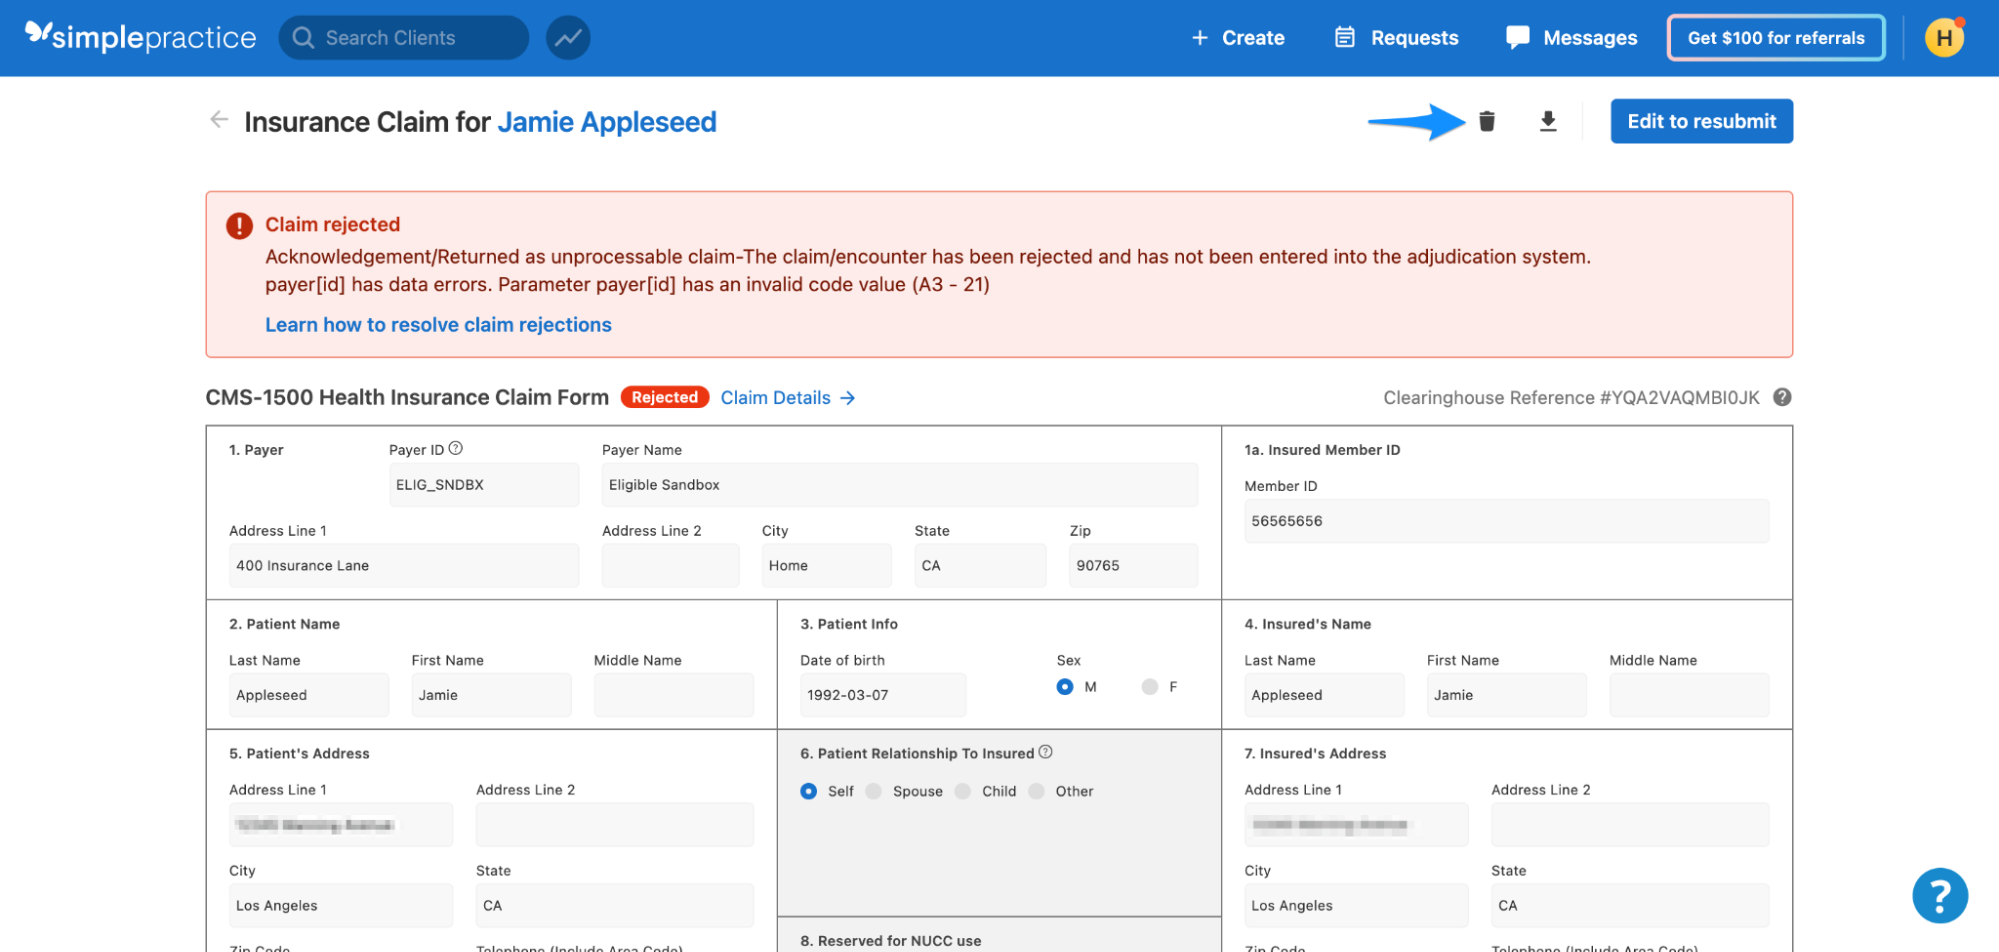Open Requests

(x=1397, y=38)
